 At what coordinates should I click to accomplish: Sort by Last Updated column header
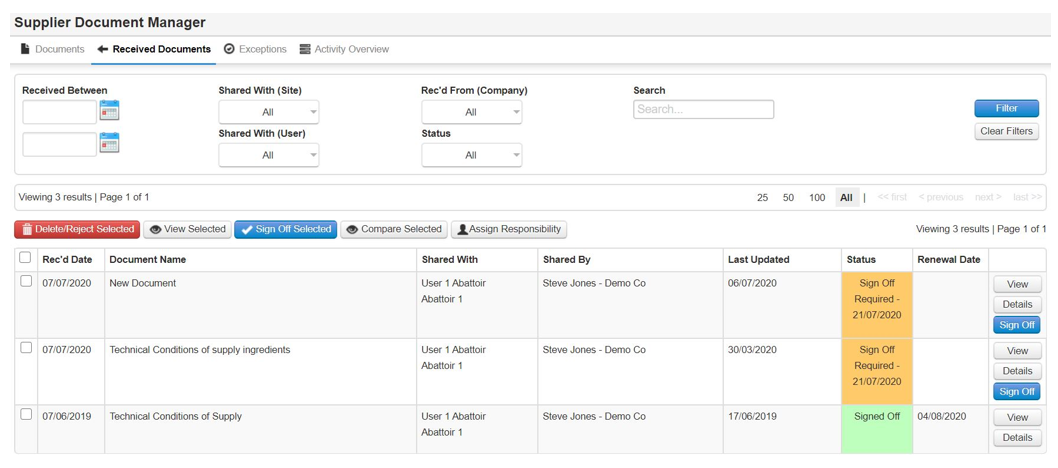click(758, 260)
